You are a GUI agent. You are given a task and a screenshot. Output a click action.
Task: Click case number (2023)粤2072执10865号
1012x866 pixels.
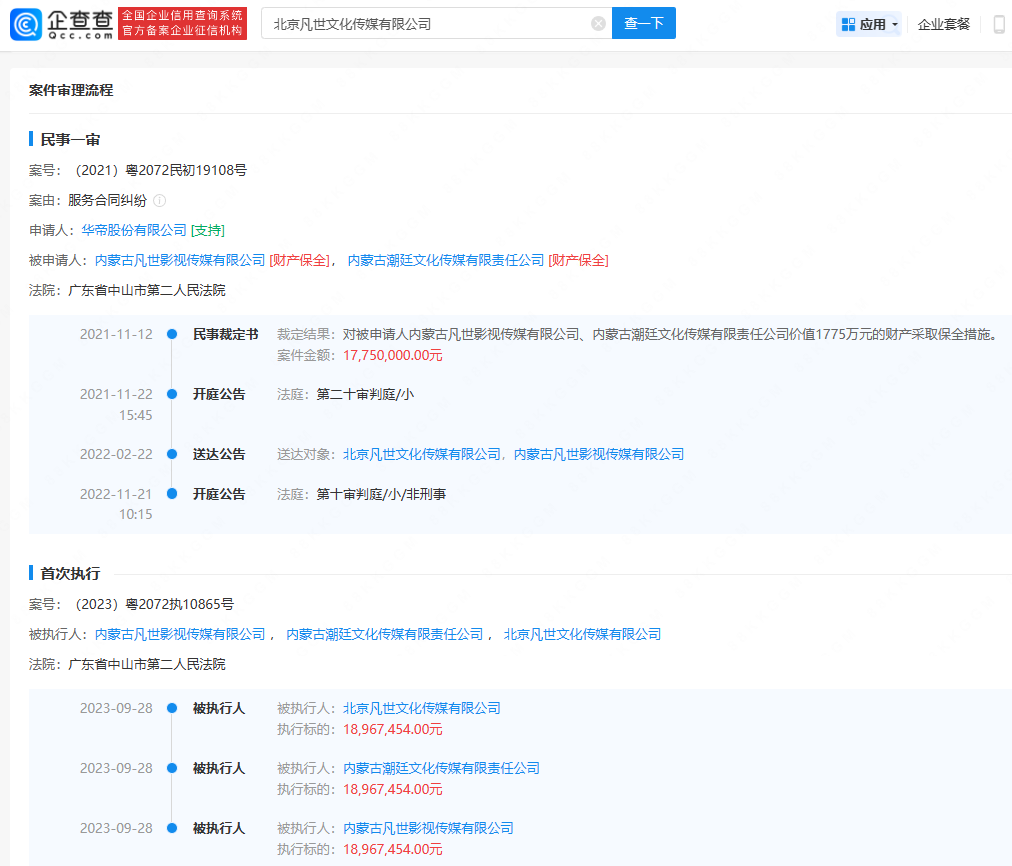(154, 605)
